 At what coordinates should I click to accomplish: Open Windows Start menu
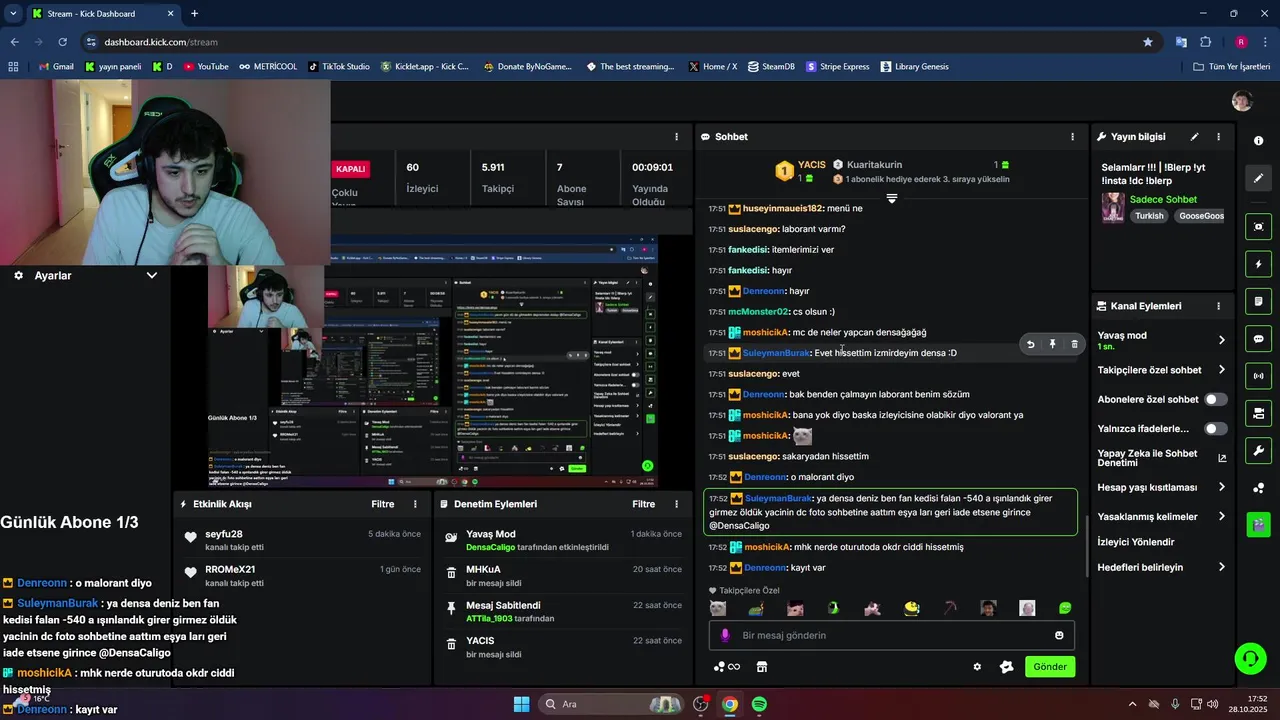pos(521,704)
